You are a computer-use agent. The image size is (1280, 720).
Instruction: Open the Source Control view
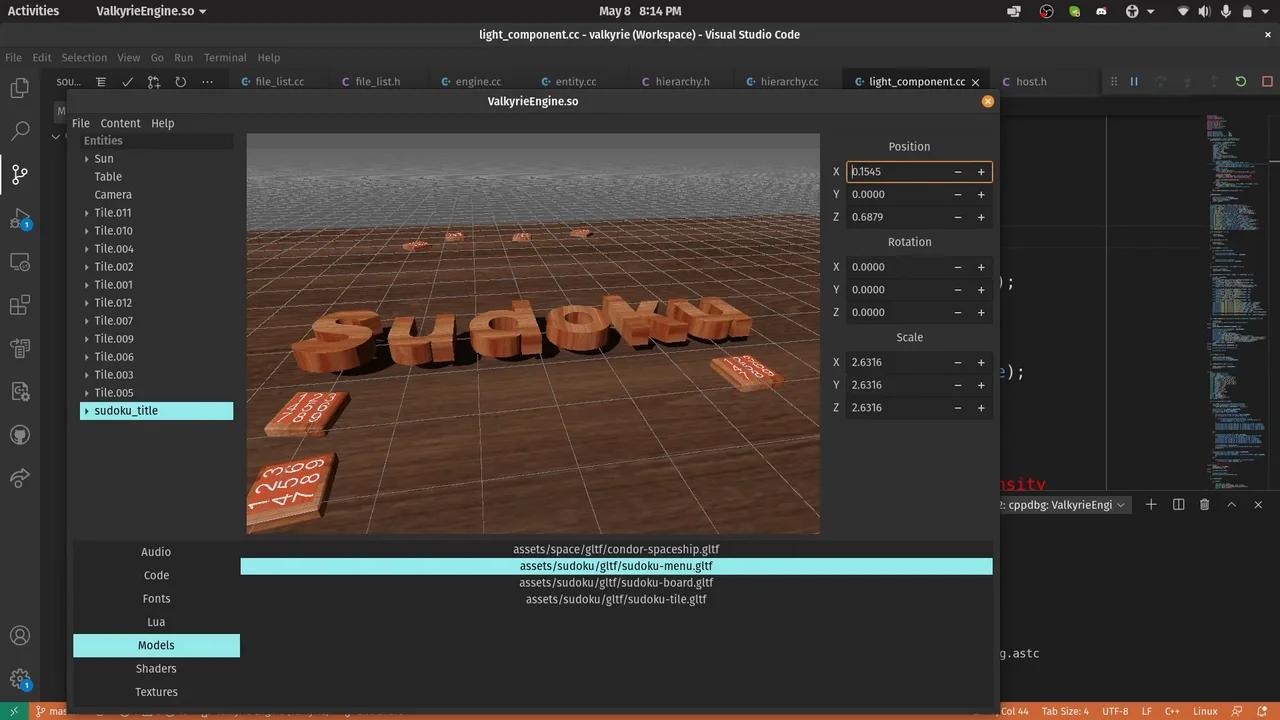(x=20, y=174)
